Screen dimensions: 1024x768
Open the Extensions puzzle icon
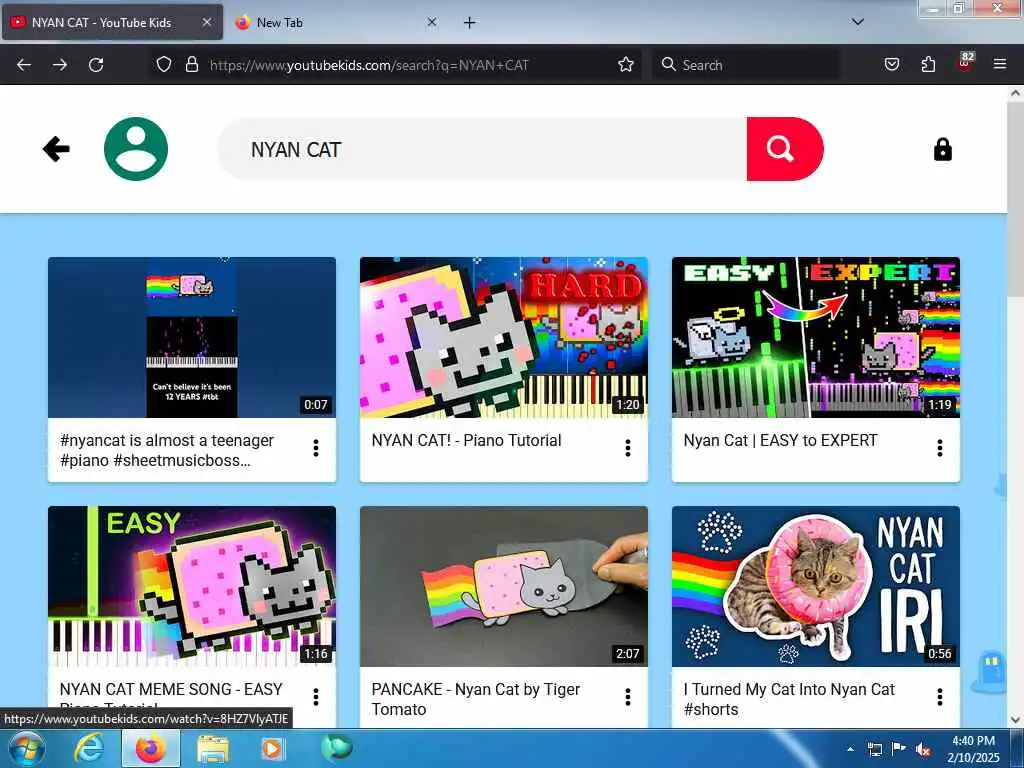tap(928, 64)
